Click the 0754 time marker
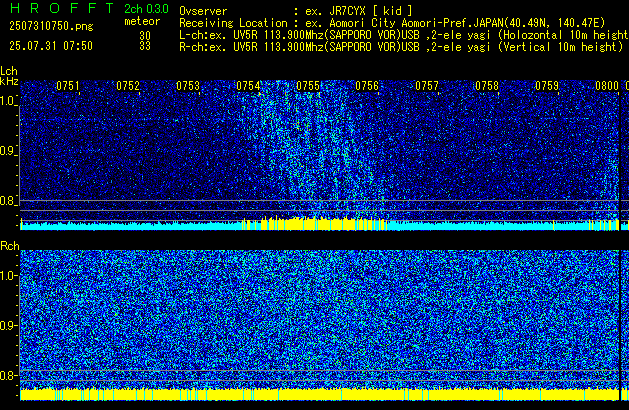 (248, 86)
